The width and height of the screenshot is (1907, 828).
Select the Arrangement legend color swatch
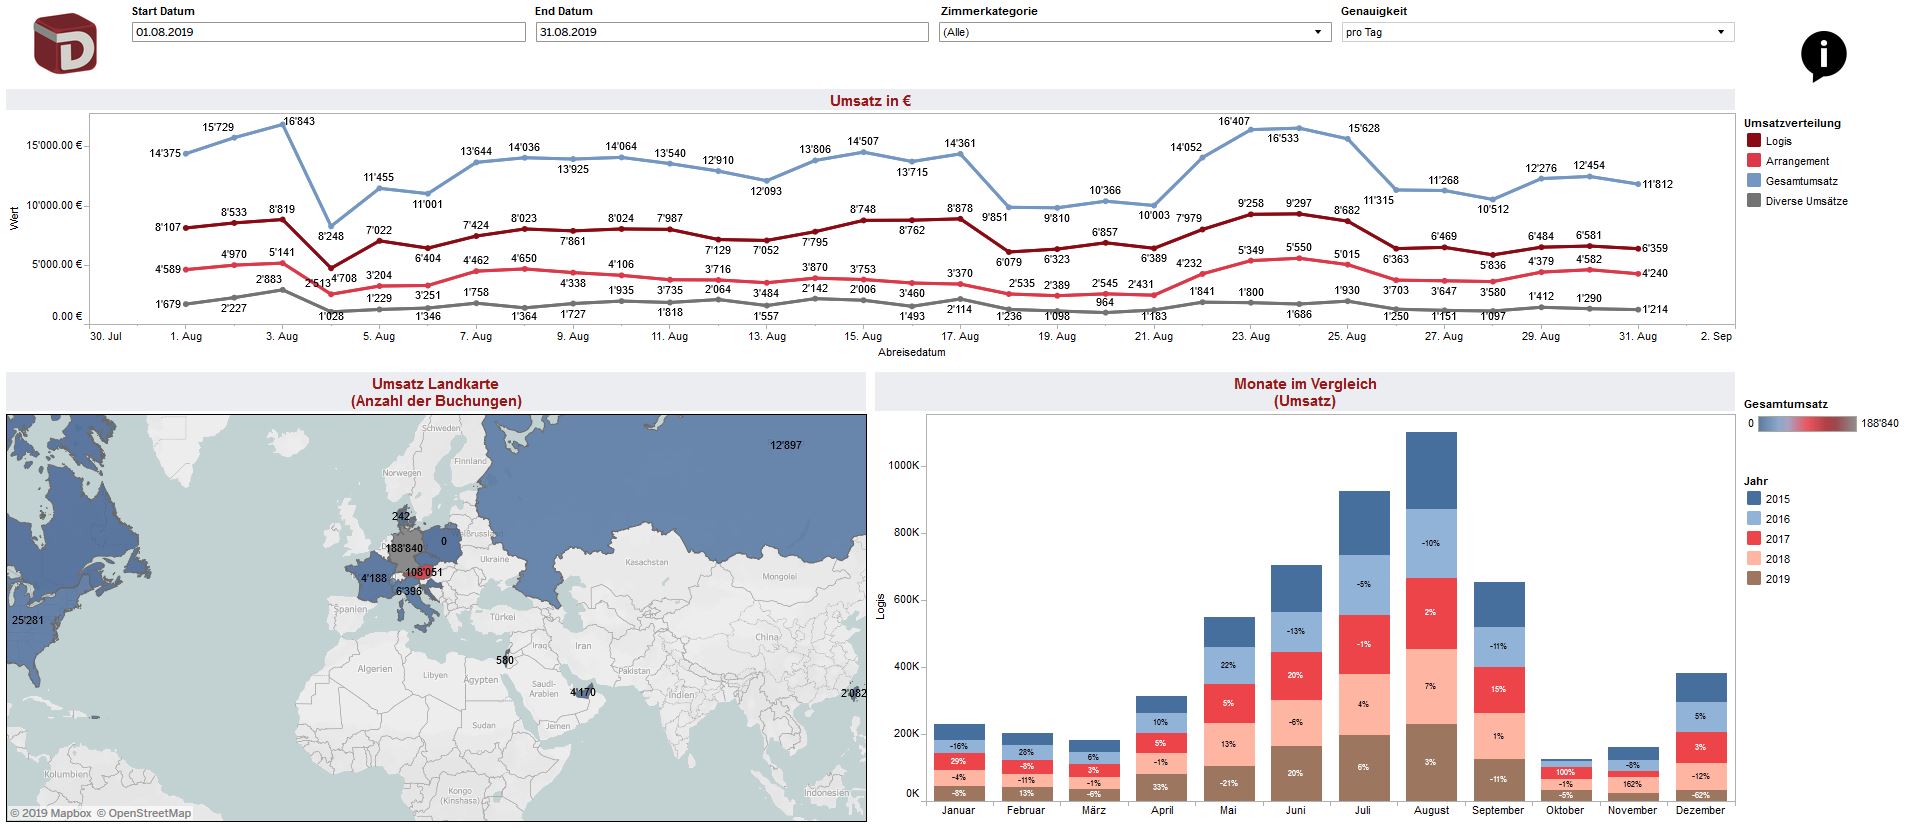(x=1754, y=161)
